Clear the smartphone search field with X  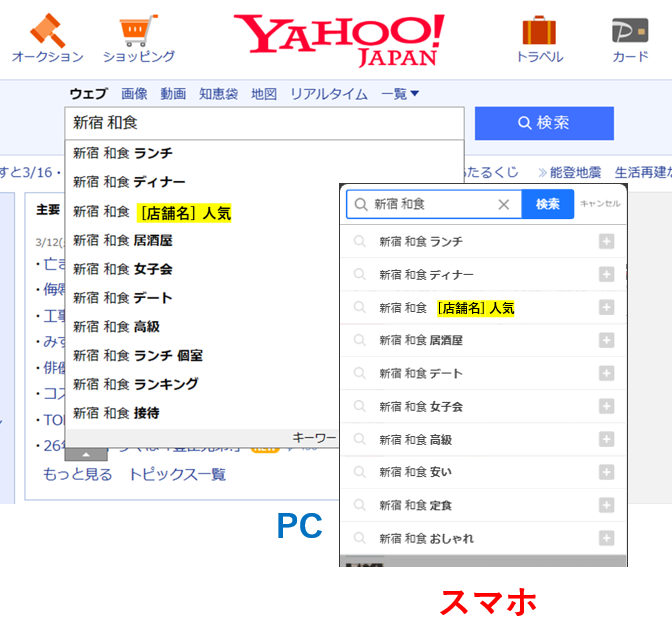(504, 204)
